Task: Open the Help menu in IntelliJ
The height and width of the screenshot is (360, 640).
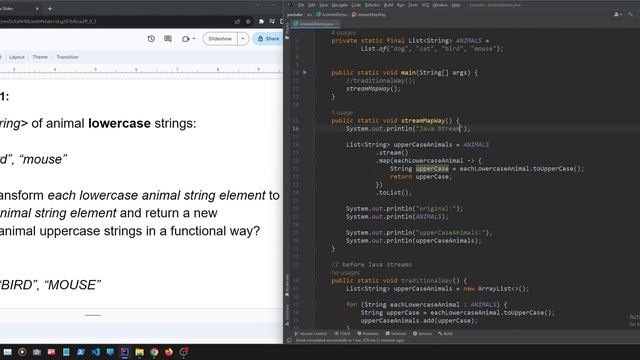Action: click(456, 5)
